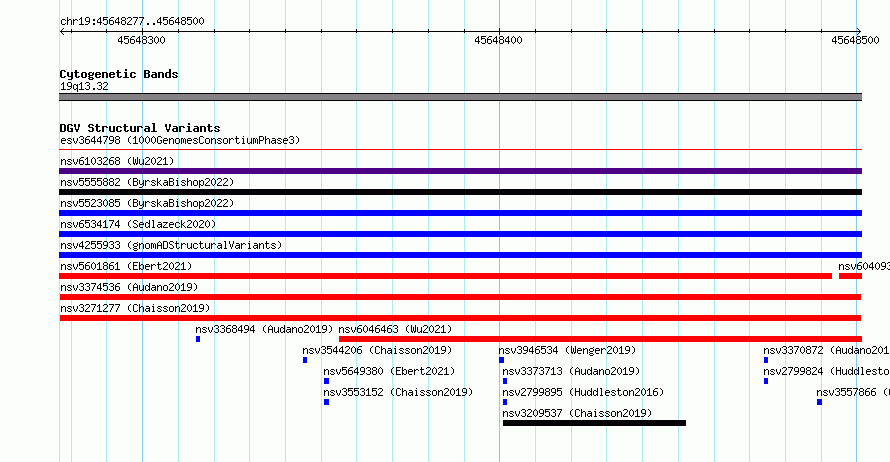Click the blue nsv4255933 variant bar
Image resolution: width=890 pixels, height=462 pixels.
460,255
